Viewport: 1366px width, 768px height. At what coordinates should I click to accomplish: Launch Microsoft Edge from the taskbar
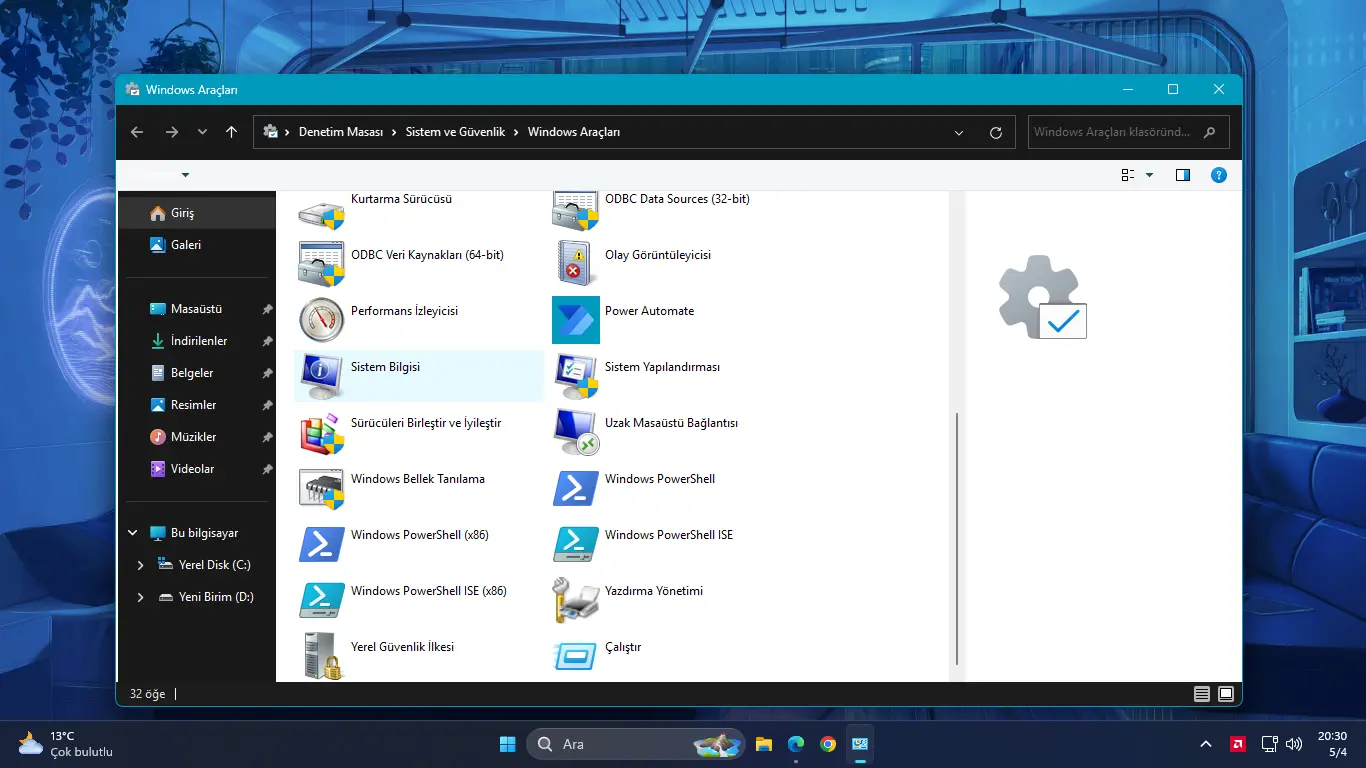(x=796, y=744)
